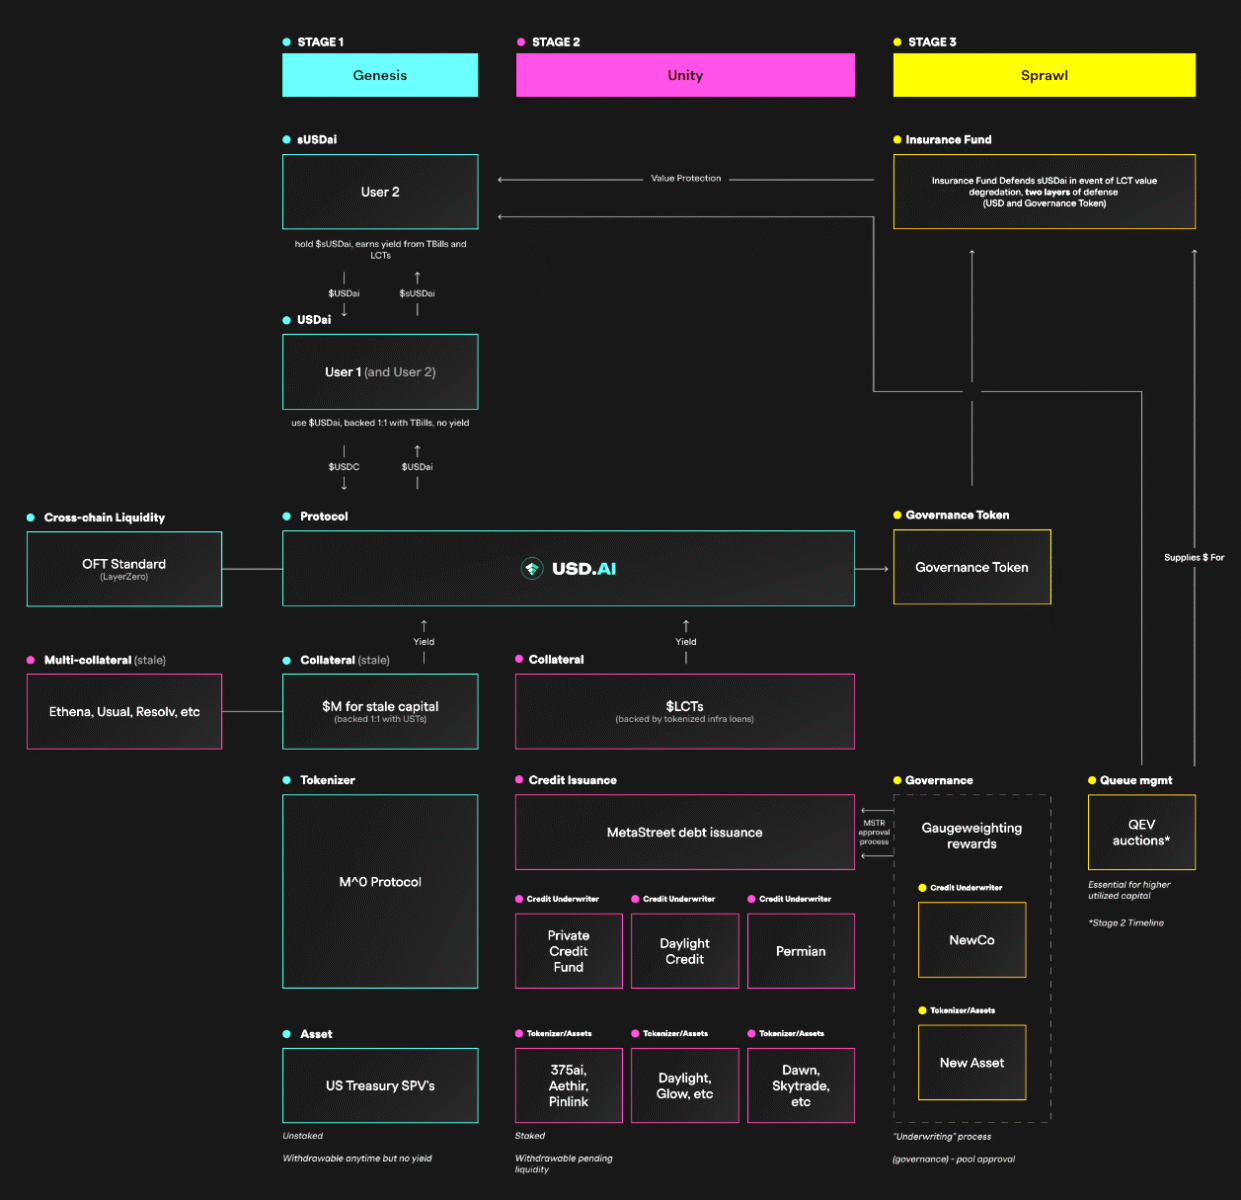The width and height of the screenshot is (1241, 1200).
Task: Click the magenta dot beside STAGE 2
Action: point(521,42)
